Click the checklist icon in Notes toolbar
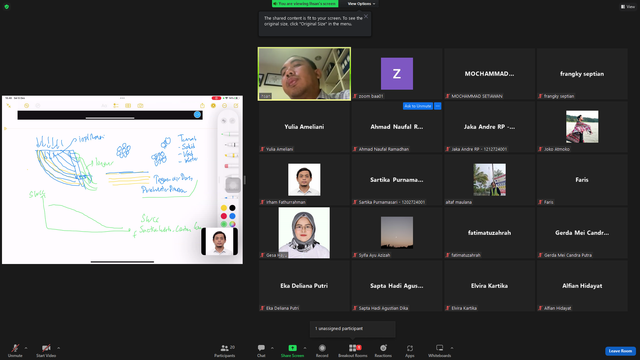The height and width of the screenshot is (360, 640). point(116,106)
